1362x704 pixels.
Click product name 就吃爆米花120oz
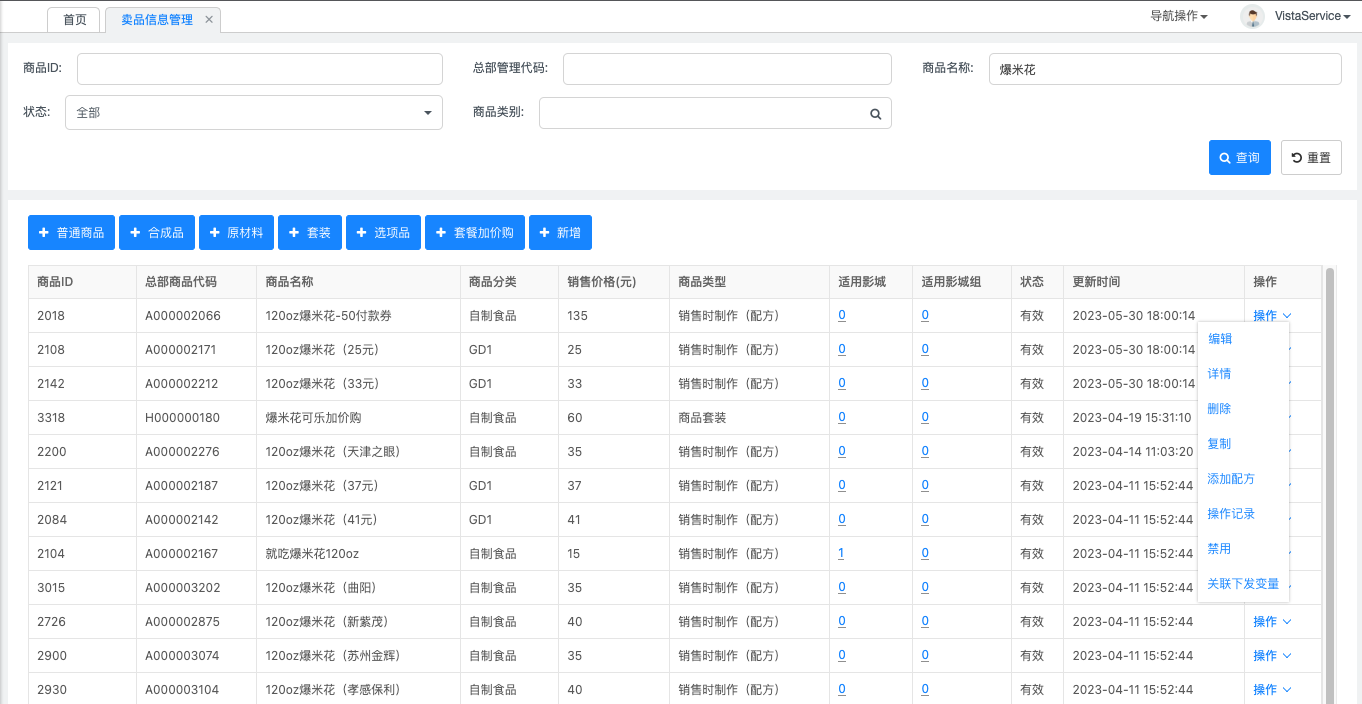pos(312,554)
